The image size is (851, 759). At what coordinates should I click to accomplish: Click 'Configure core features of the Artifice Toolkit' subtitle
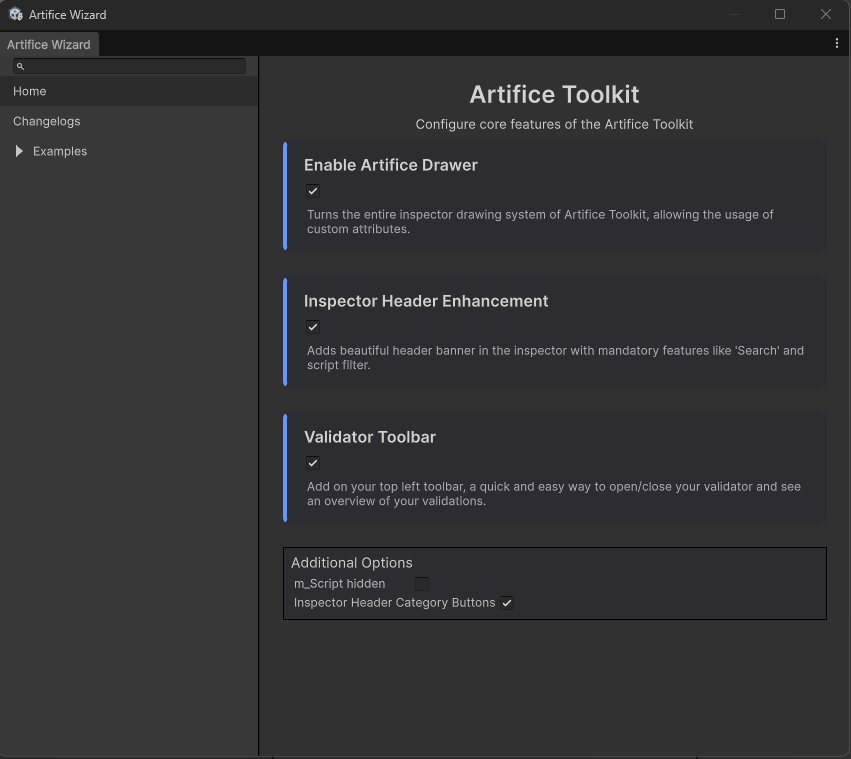tap(554, 124)
